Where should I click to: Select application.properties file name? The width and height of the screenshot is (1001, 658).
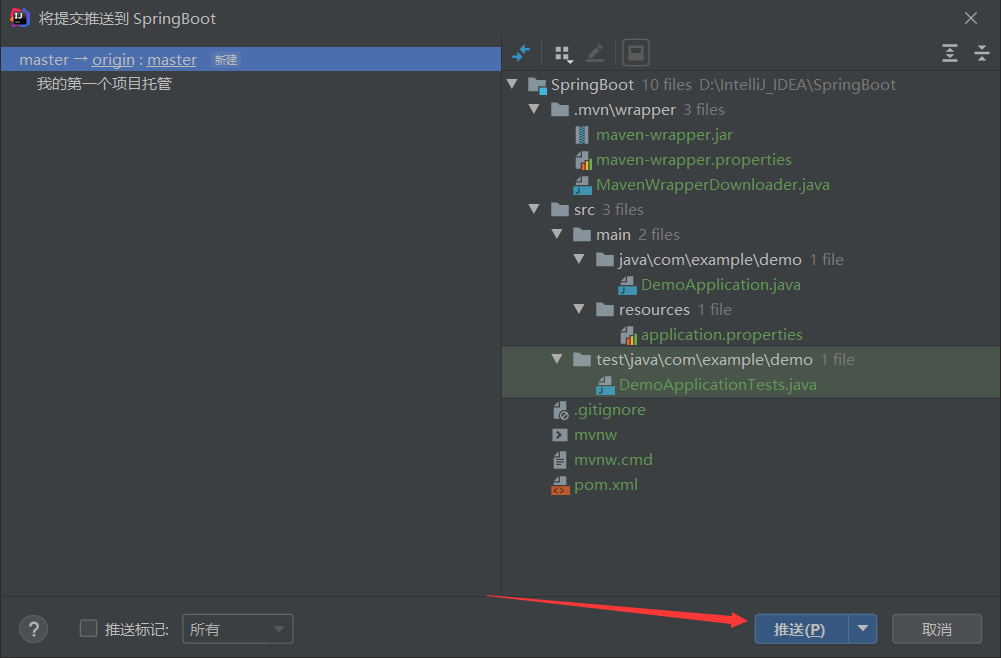[721, 334]
